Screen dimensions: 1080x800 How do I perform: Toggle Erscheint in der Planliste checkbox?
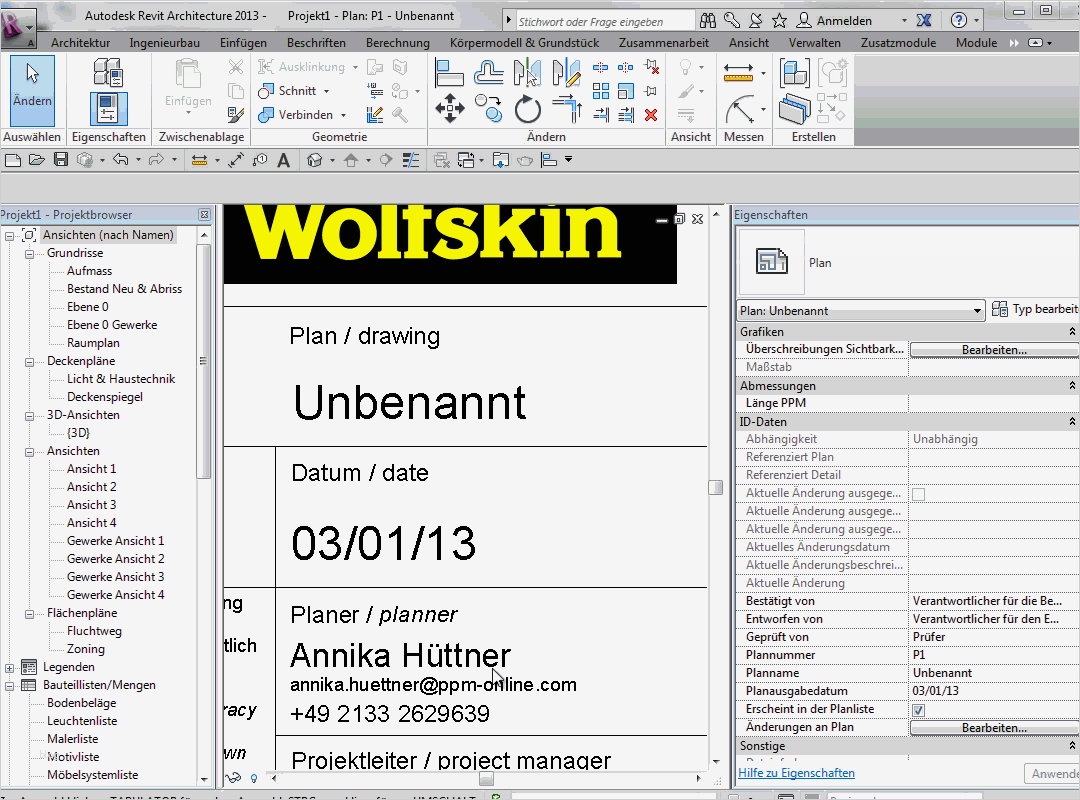(x=918, y=710)
